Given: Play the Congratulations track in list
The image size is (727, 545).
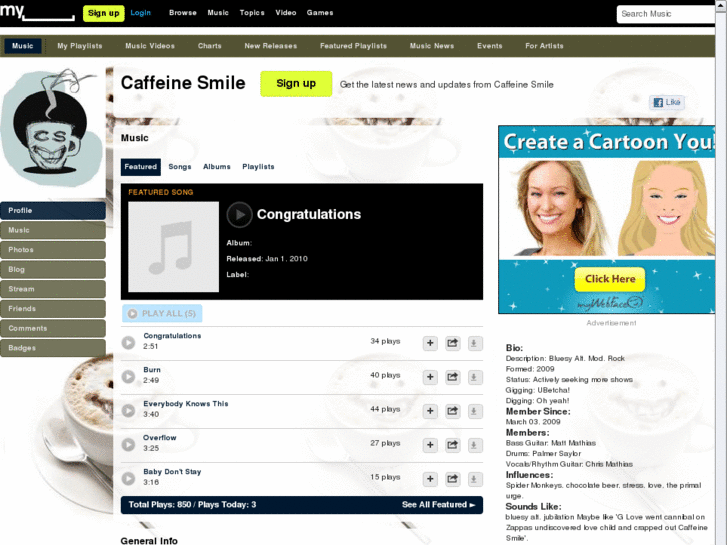Looking at the screenshot, I should coord(128,343).
